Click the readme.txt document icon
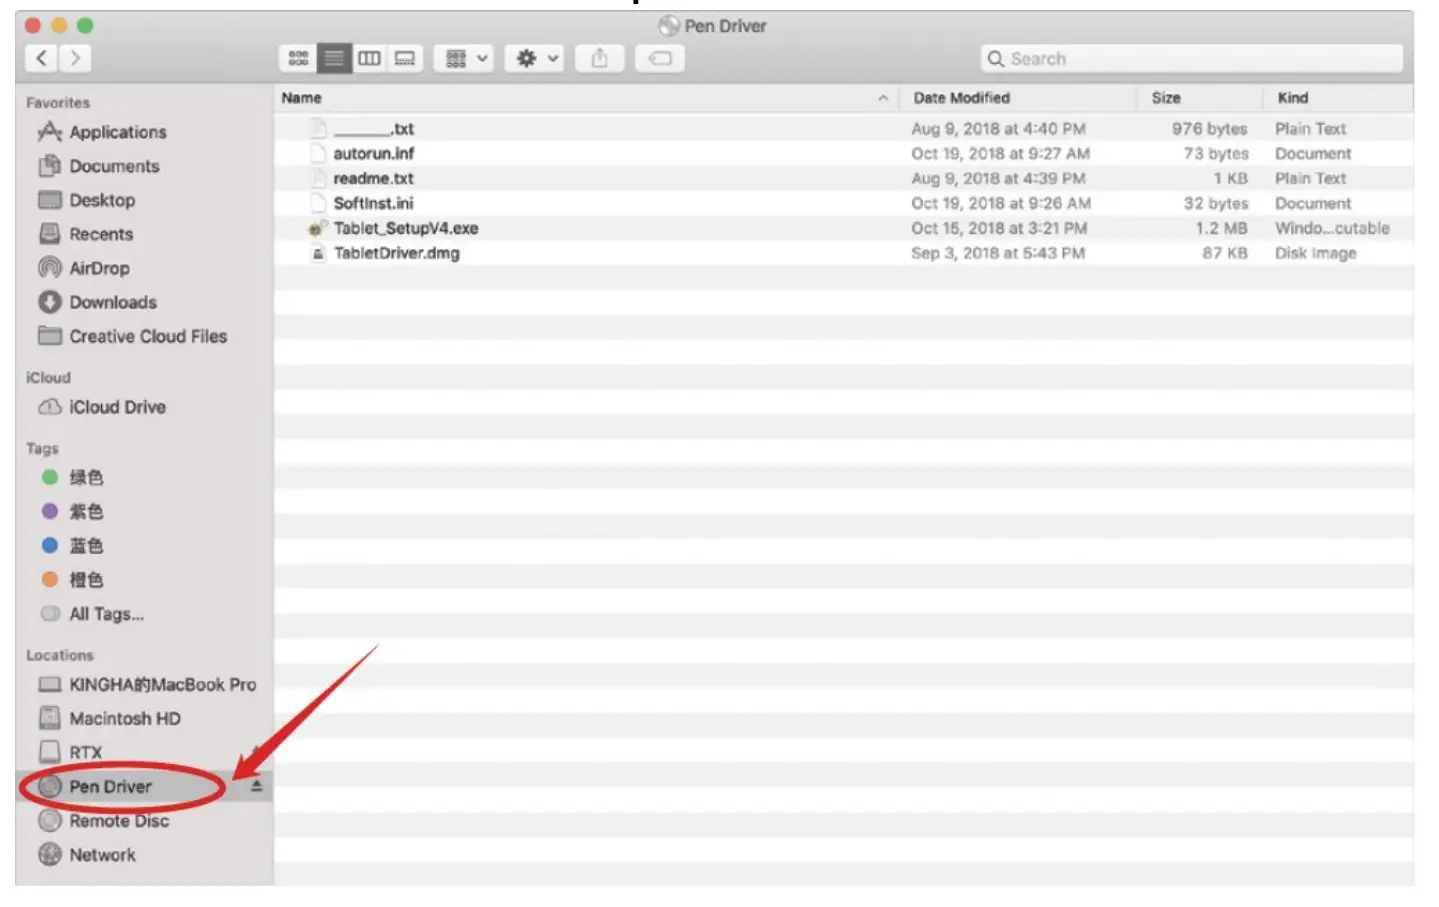The image size is (1439, 907). (x=318, y=178)
